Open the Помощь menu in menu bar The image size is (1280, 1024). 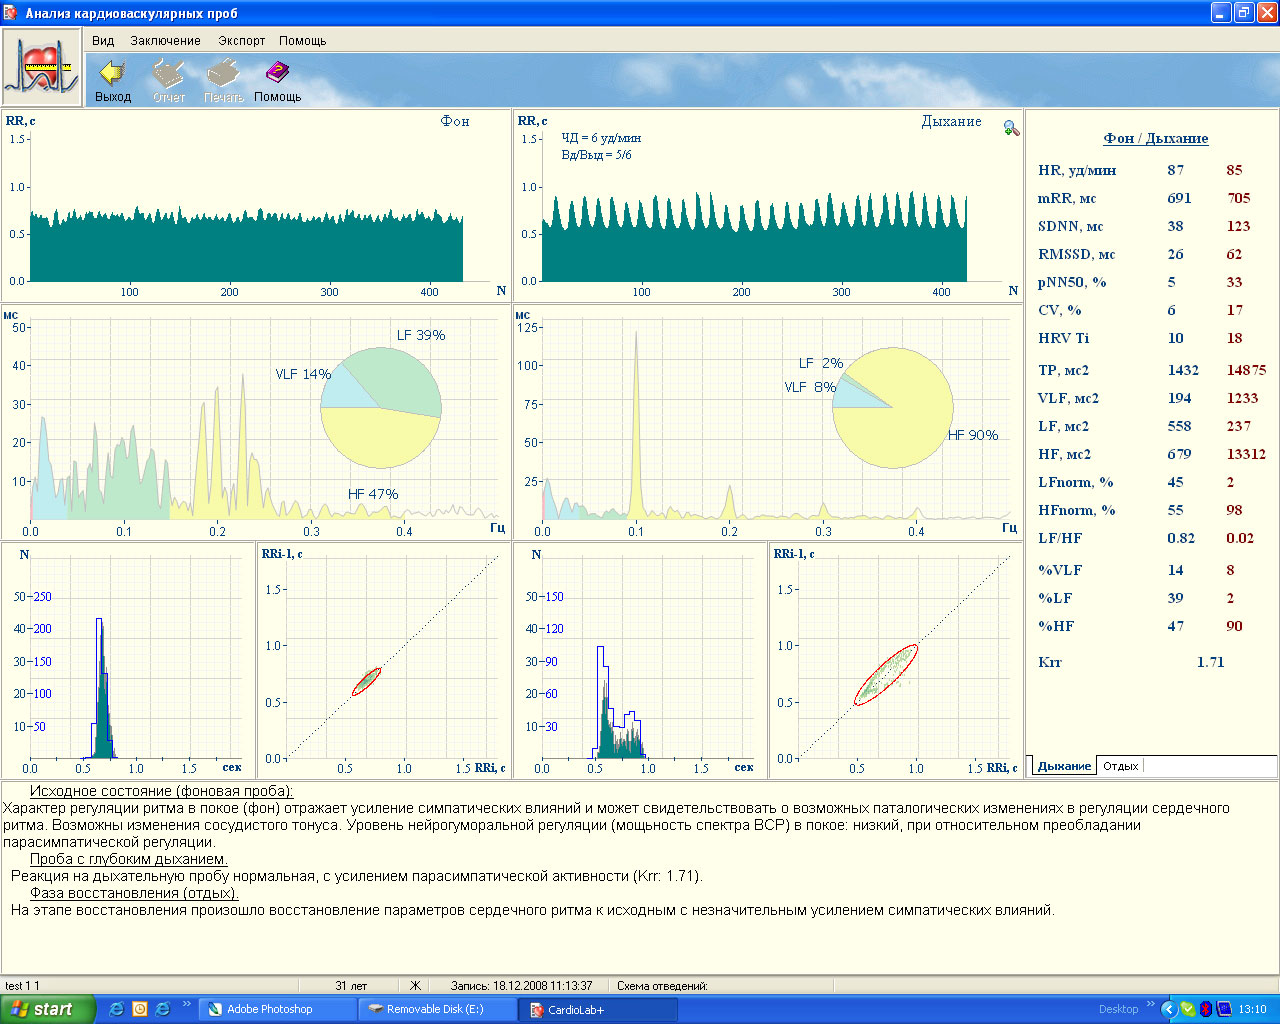(302, 41)
